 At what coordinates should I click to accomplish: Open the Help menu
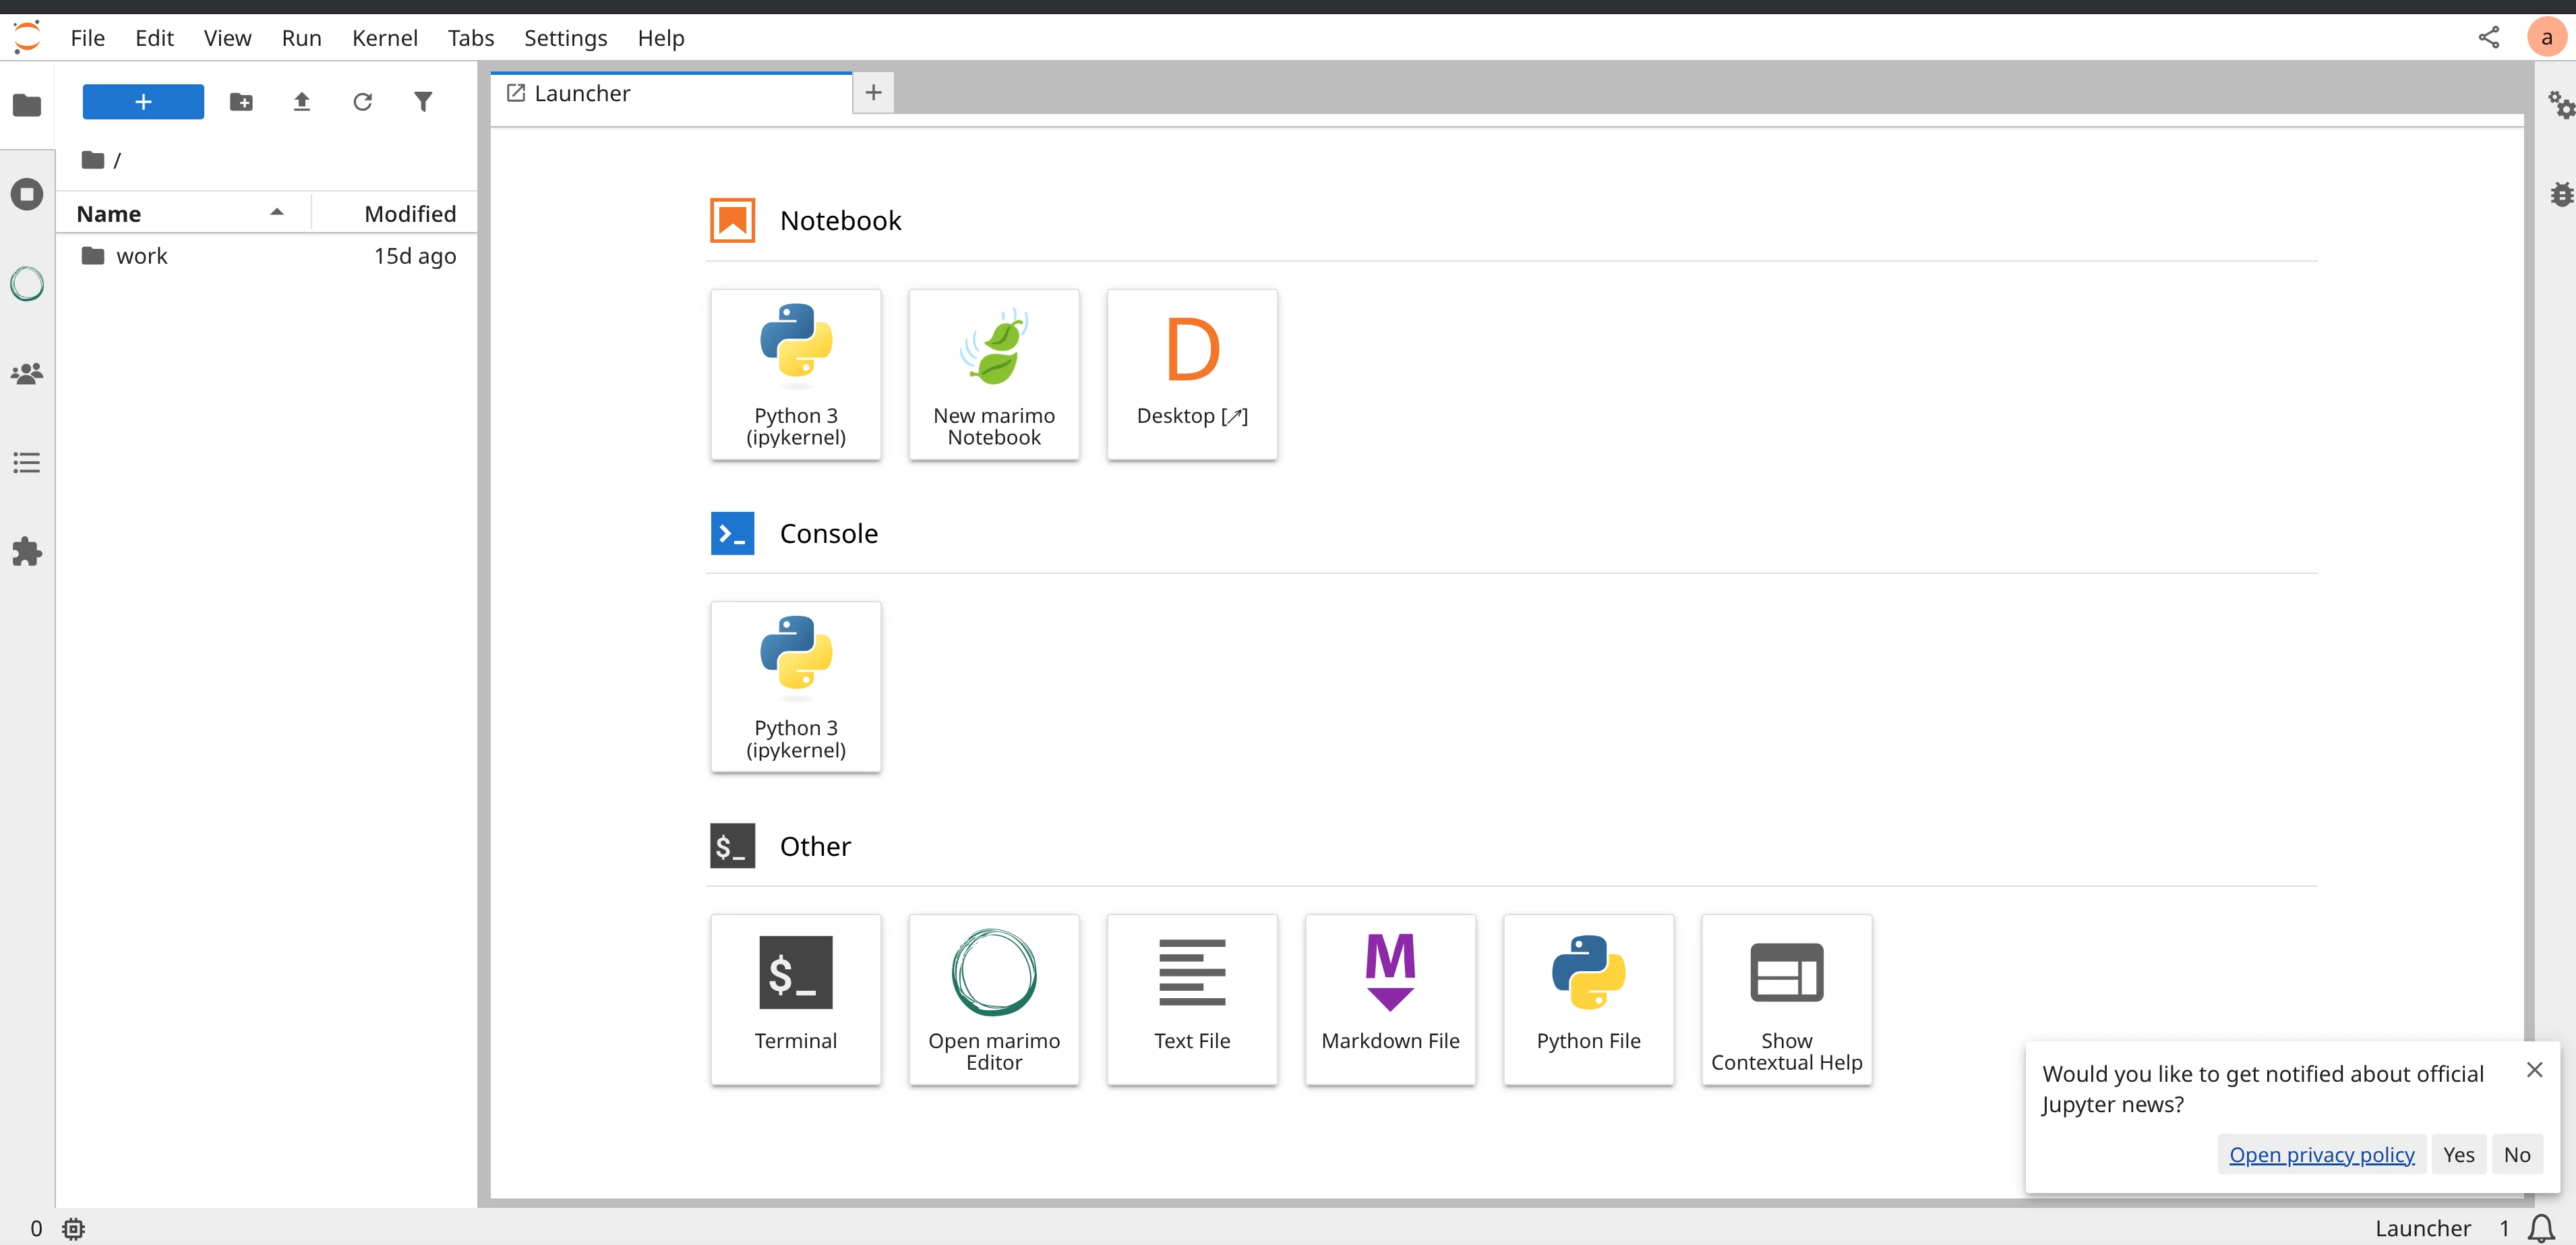(x=660, y=38)
